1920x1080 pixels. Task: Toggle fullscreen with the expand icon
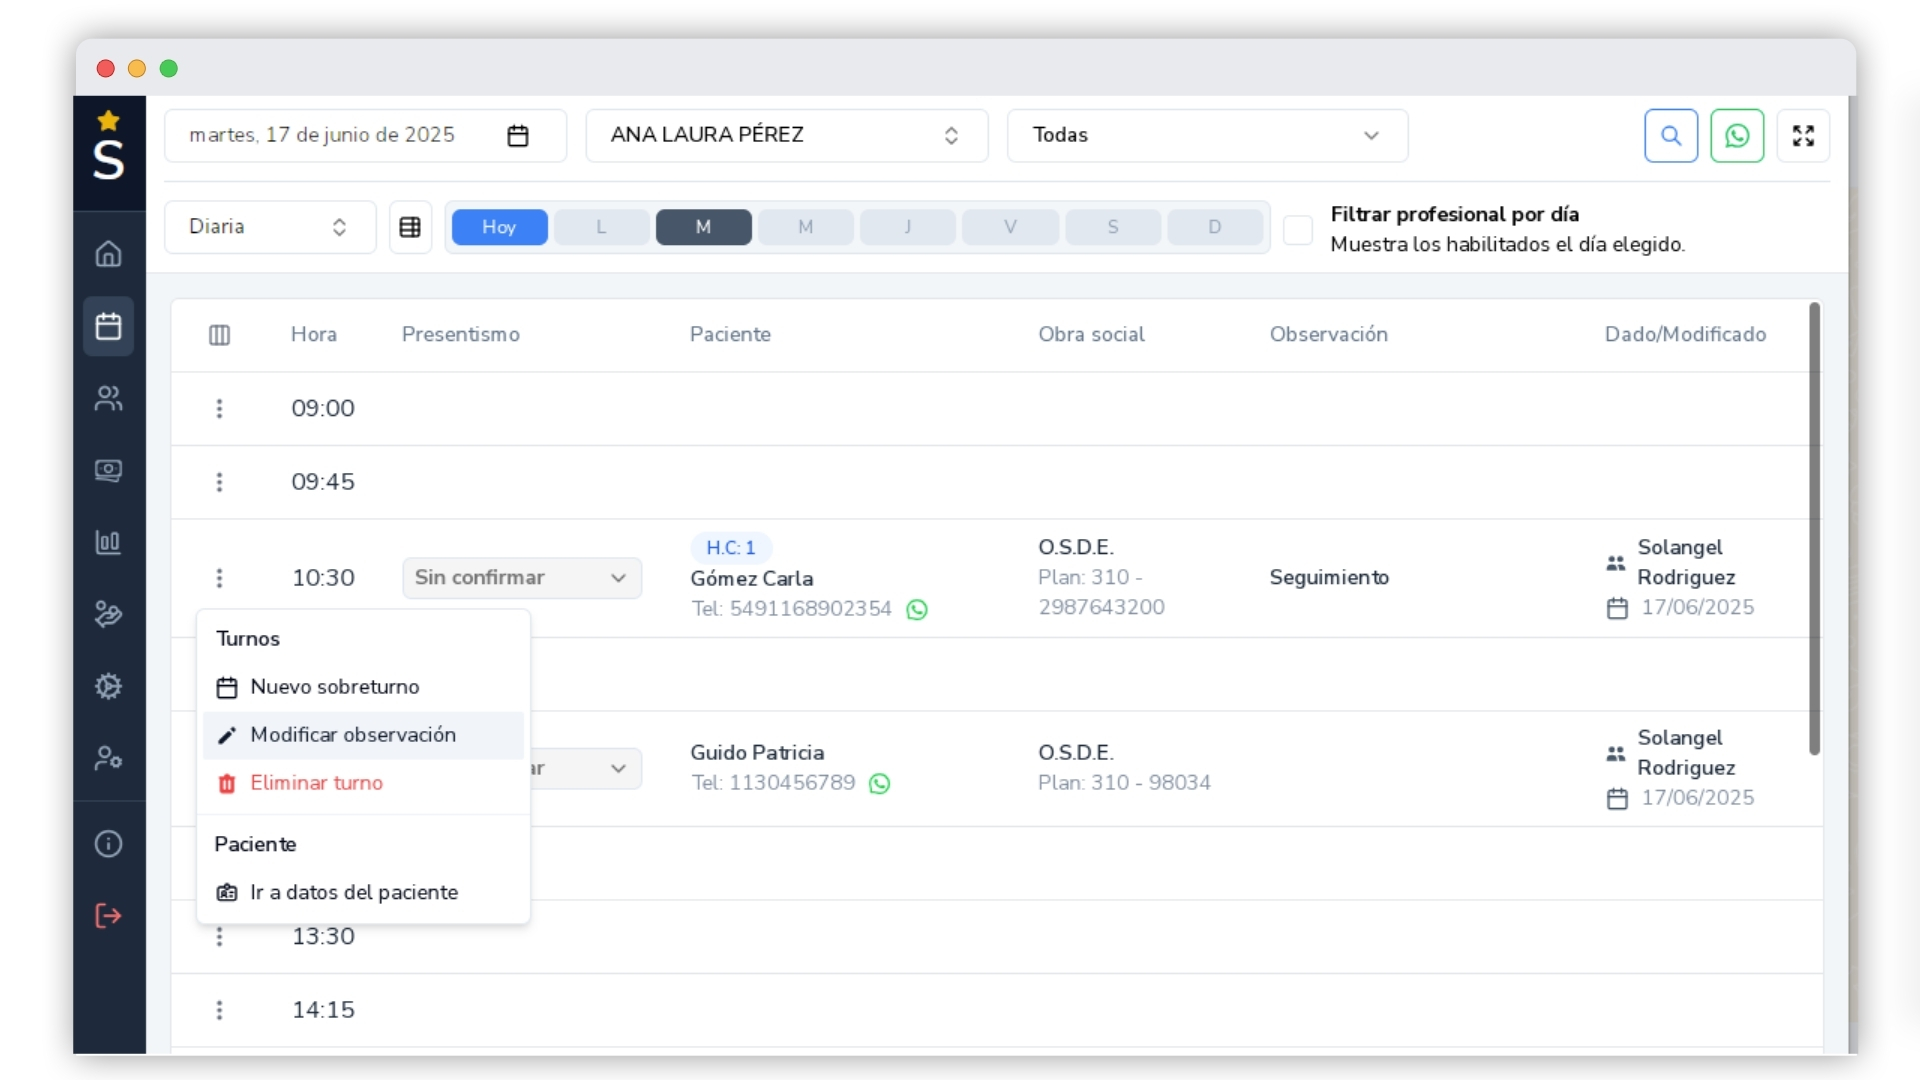(1802, 136)
